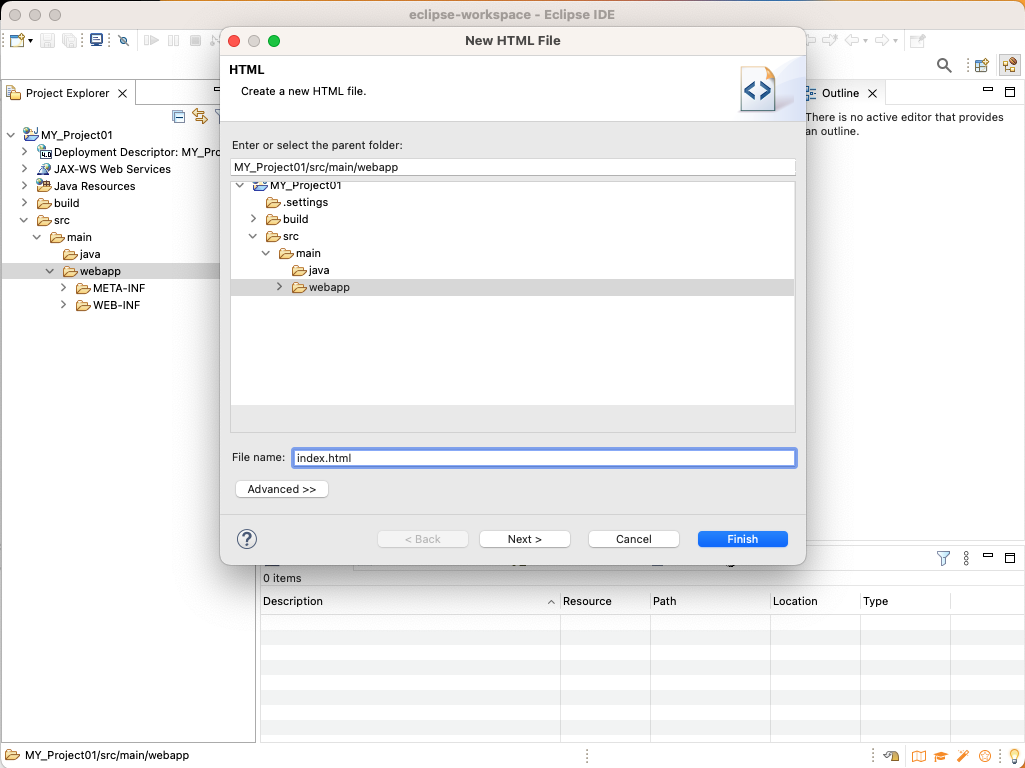This screenshot has width=1025, height=768.
Task: Click Tip of the Day lightbulb icon
Action: click(x=1015, y=756)
